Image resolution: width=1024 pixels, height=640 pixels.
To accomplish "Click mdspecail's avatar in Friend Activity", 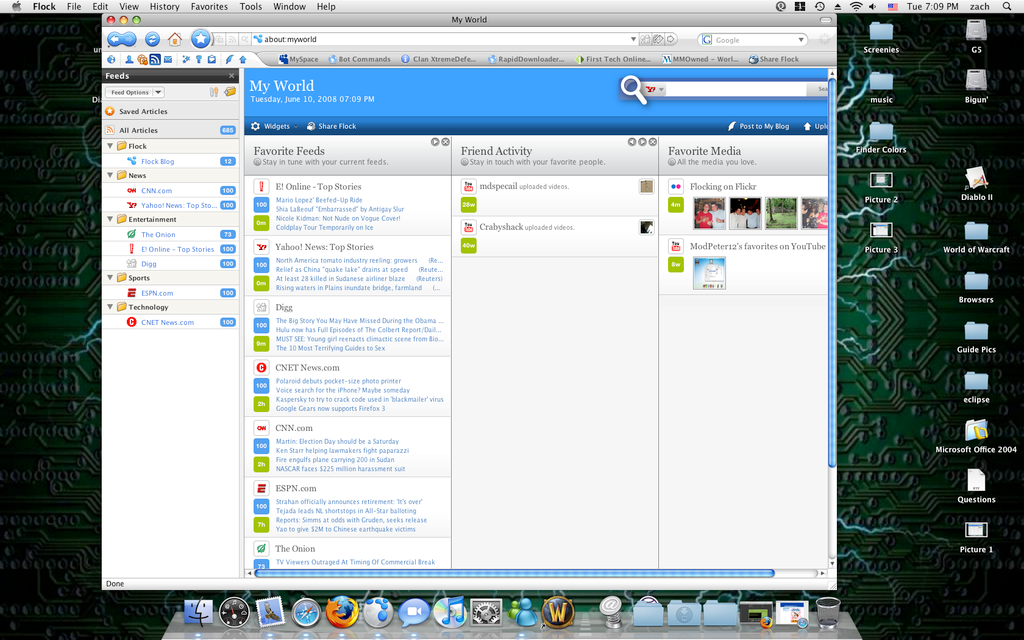I will (647, 187).
